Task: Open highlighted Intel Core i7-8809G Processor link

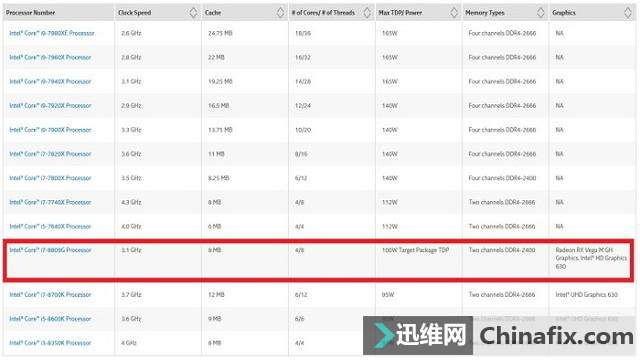Action: (50, 250)
